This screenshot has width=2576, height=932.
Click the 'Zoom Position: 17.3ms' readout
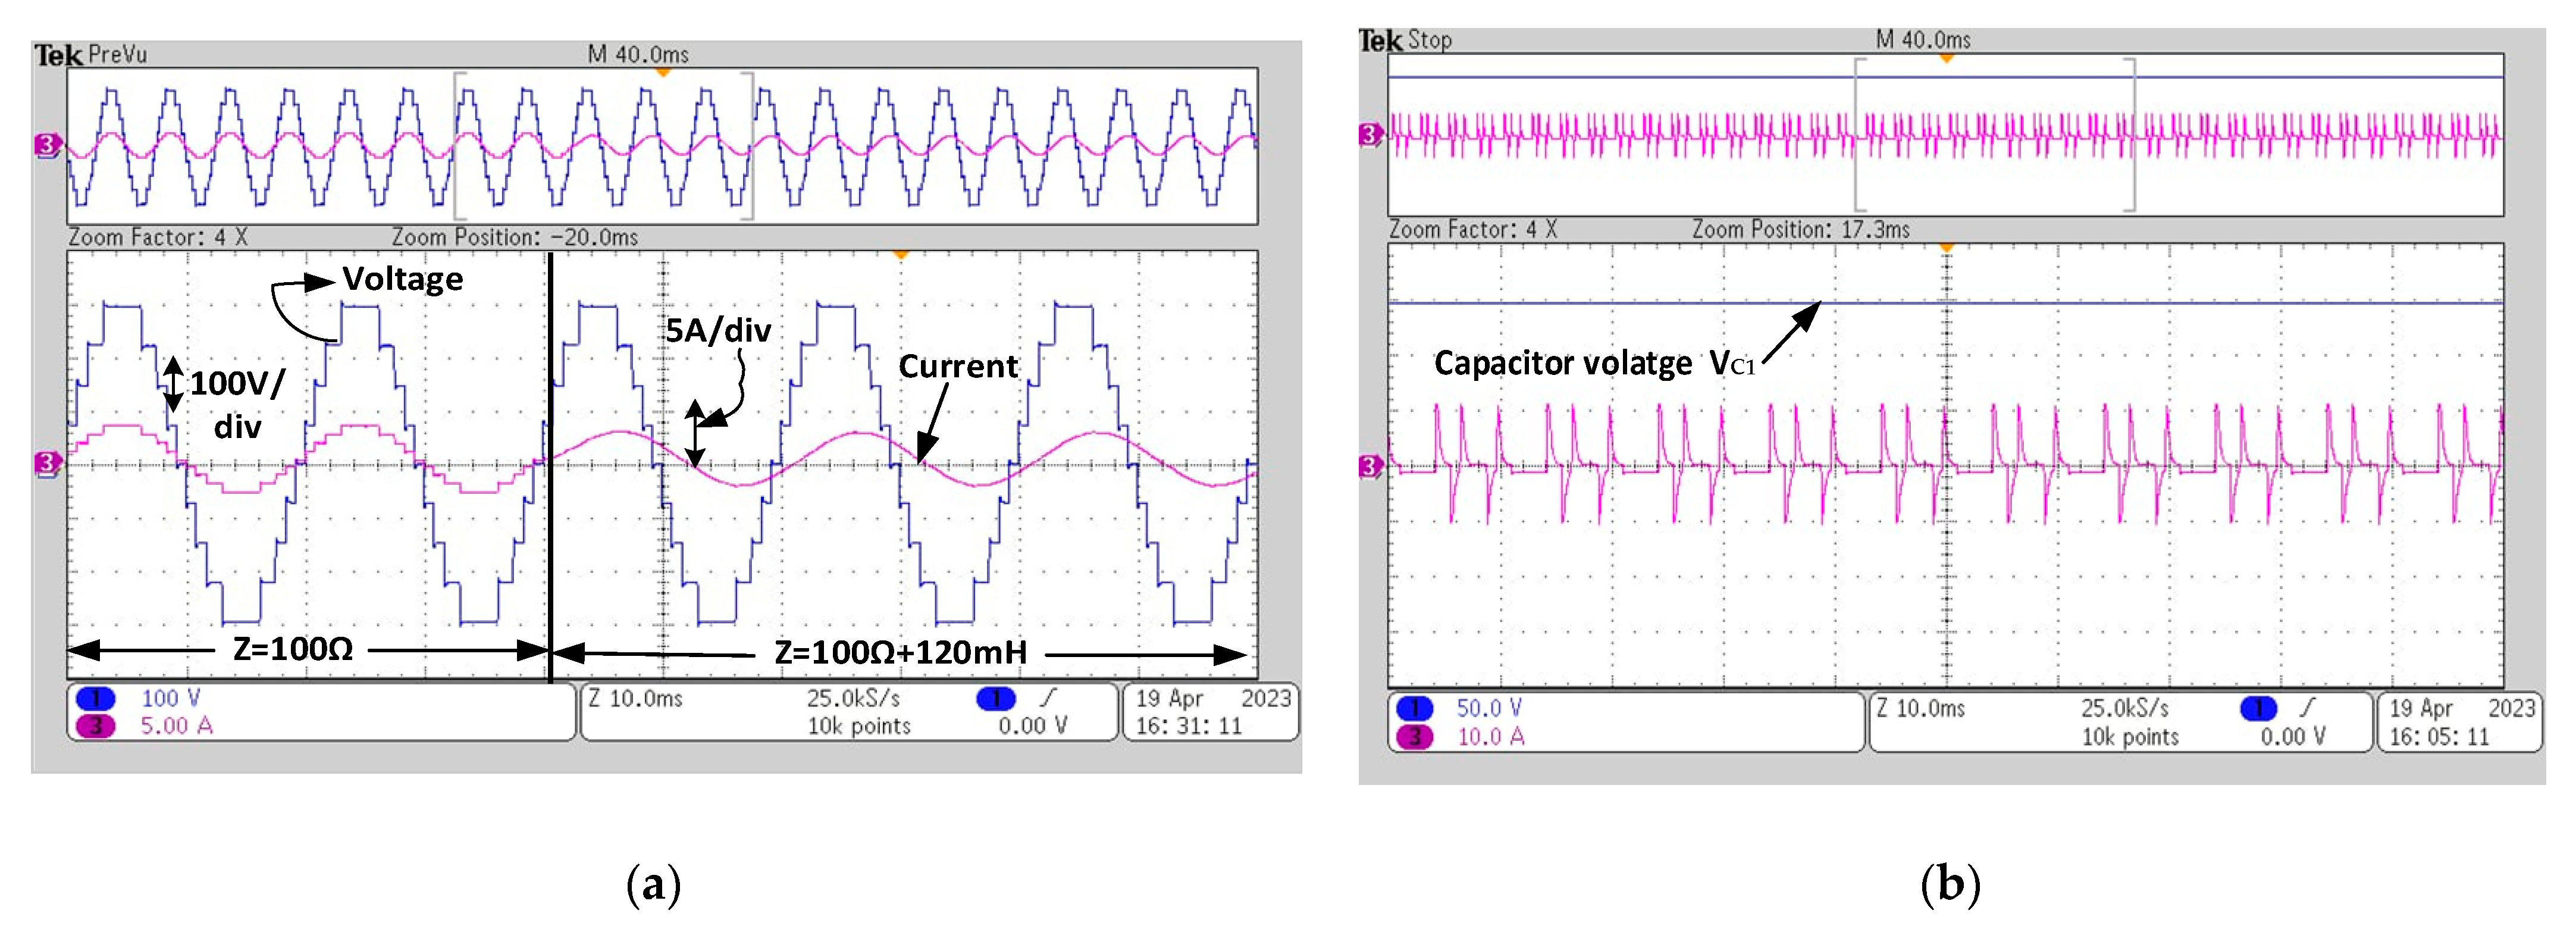click(x=1800, y=230)
